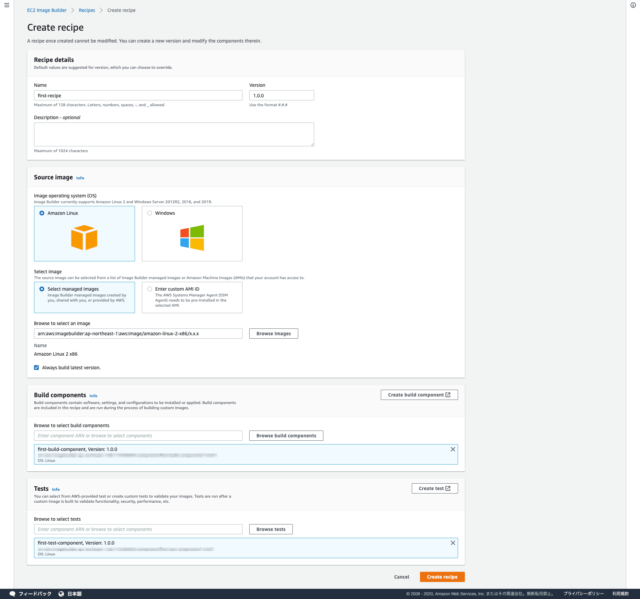The height and width of the screenshot is (599, 640).
Task: Click the Browse tests button
Action: point(271,529)
